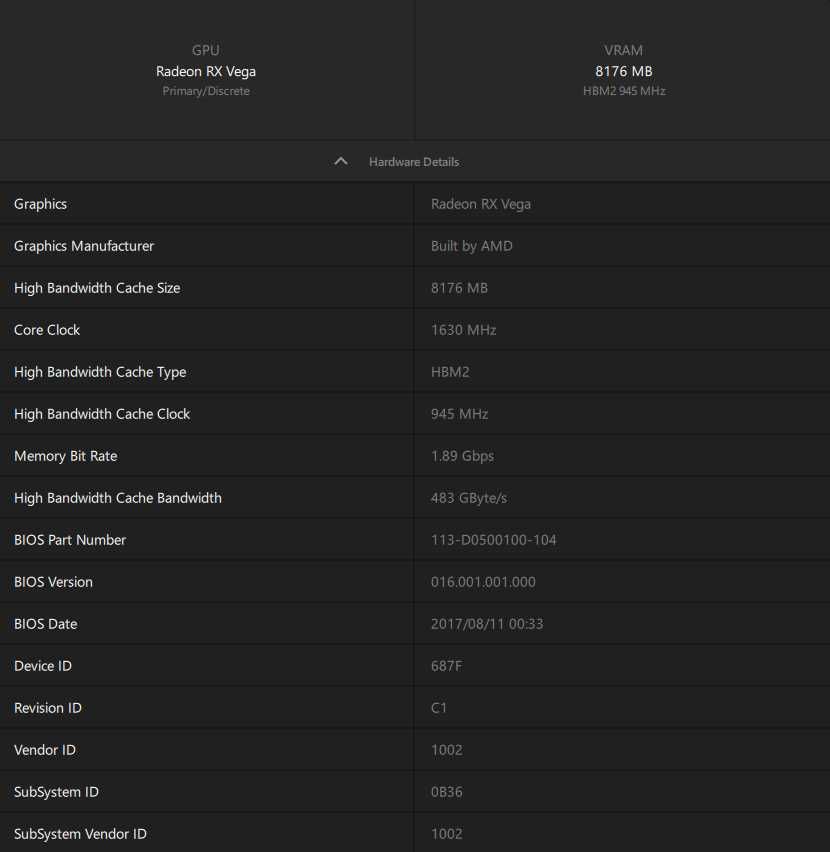830x852 pixels.
Task: Select the 0B36 subsystem value
Action: (447, 792)
